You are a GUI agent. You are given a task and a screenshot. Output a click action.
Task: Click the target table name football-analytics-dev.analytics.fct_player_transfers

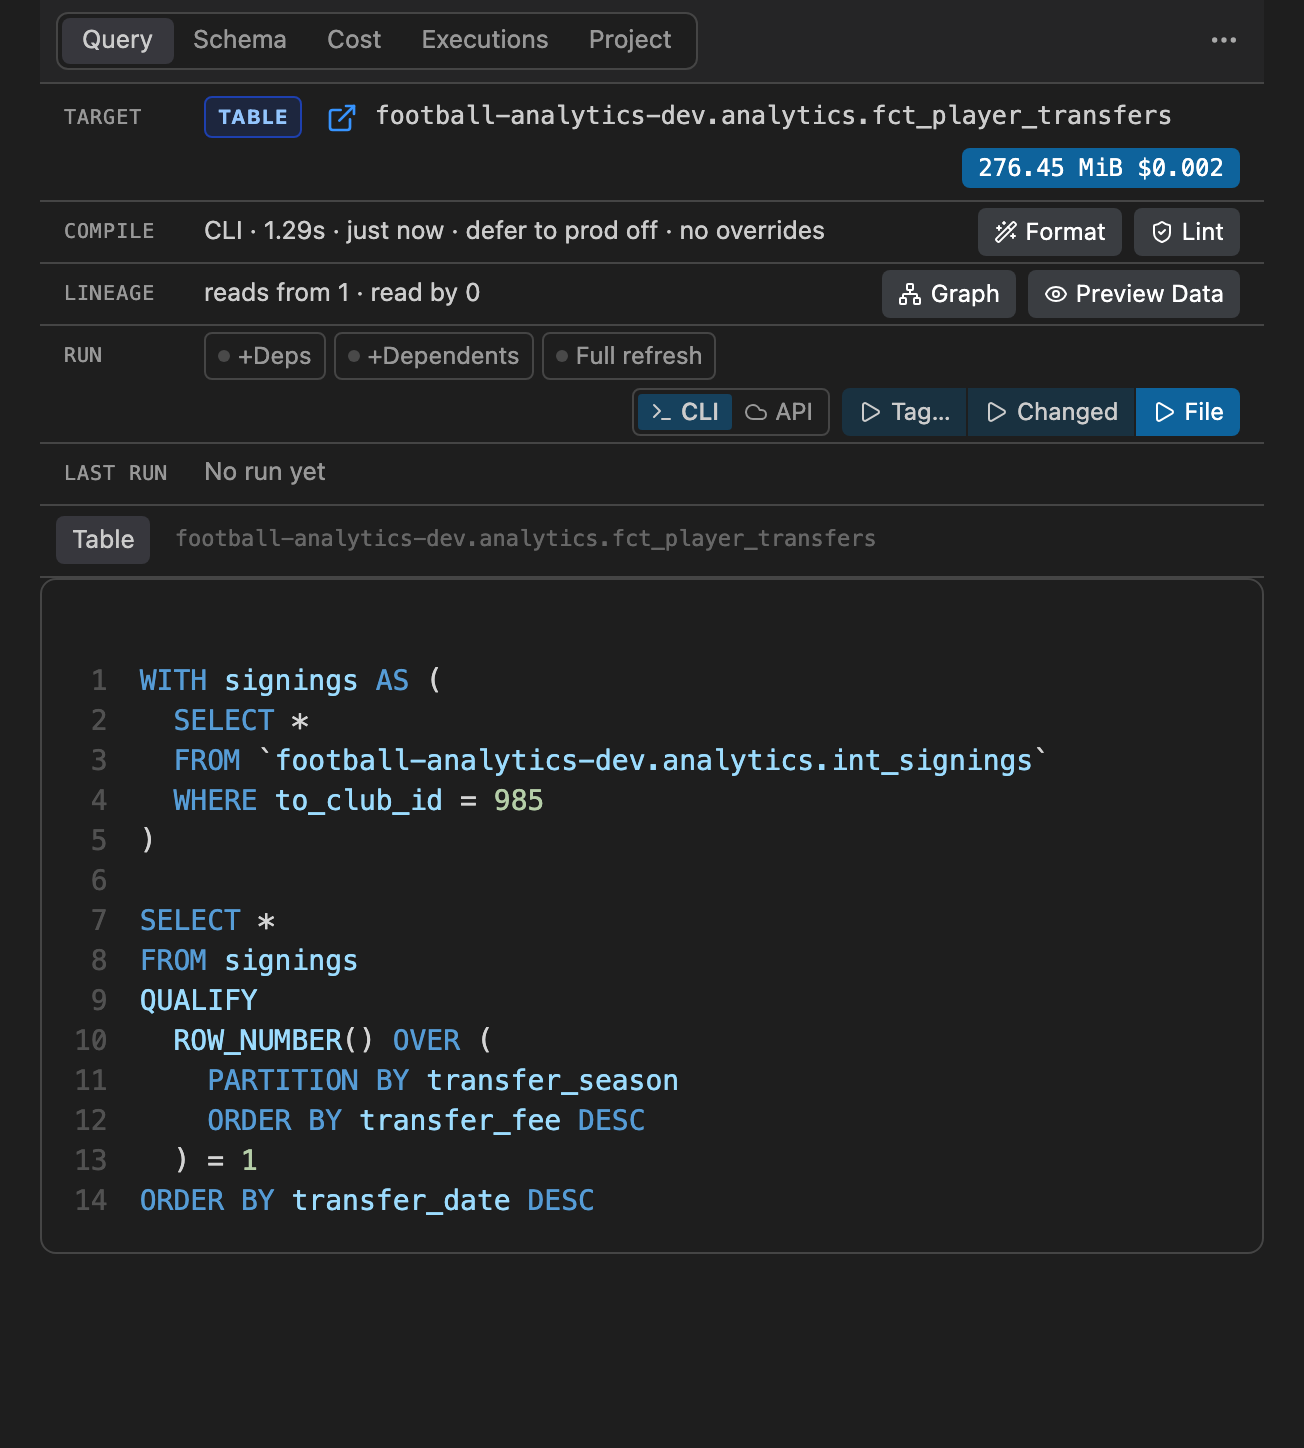pyautogui.click(x=774, y=116)
